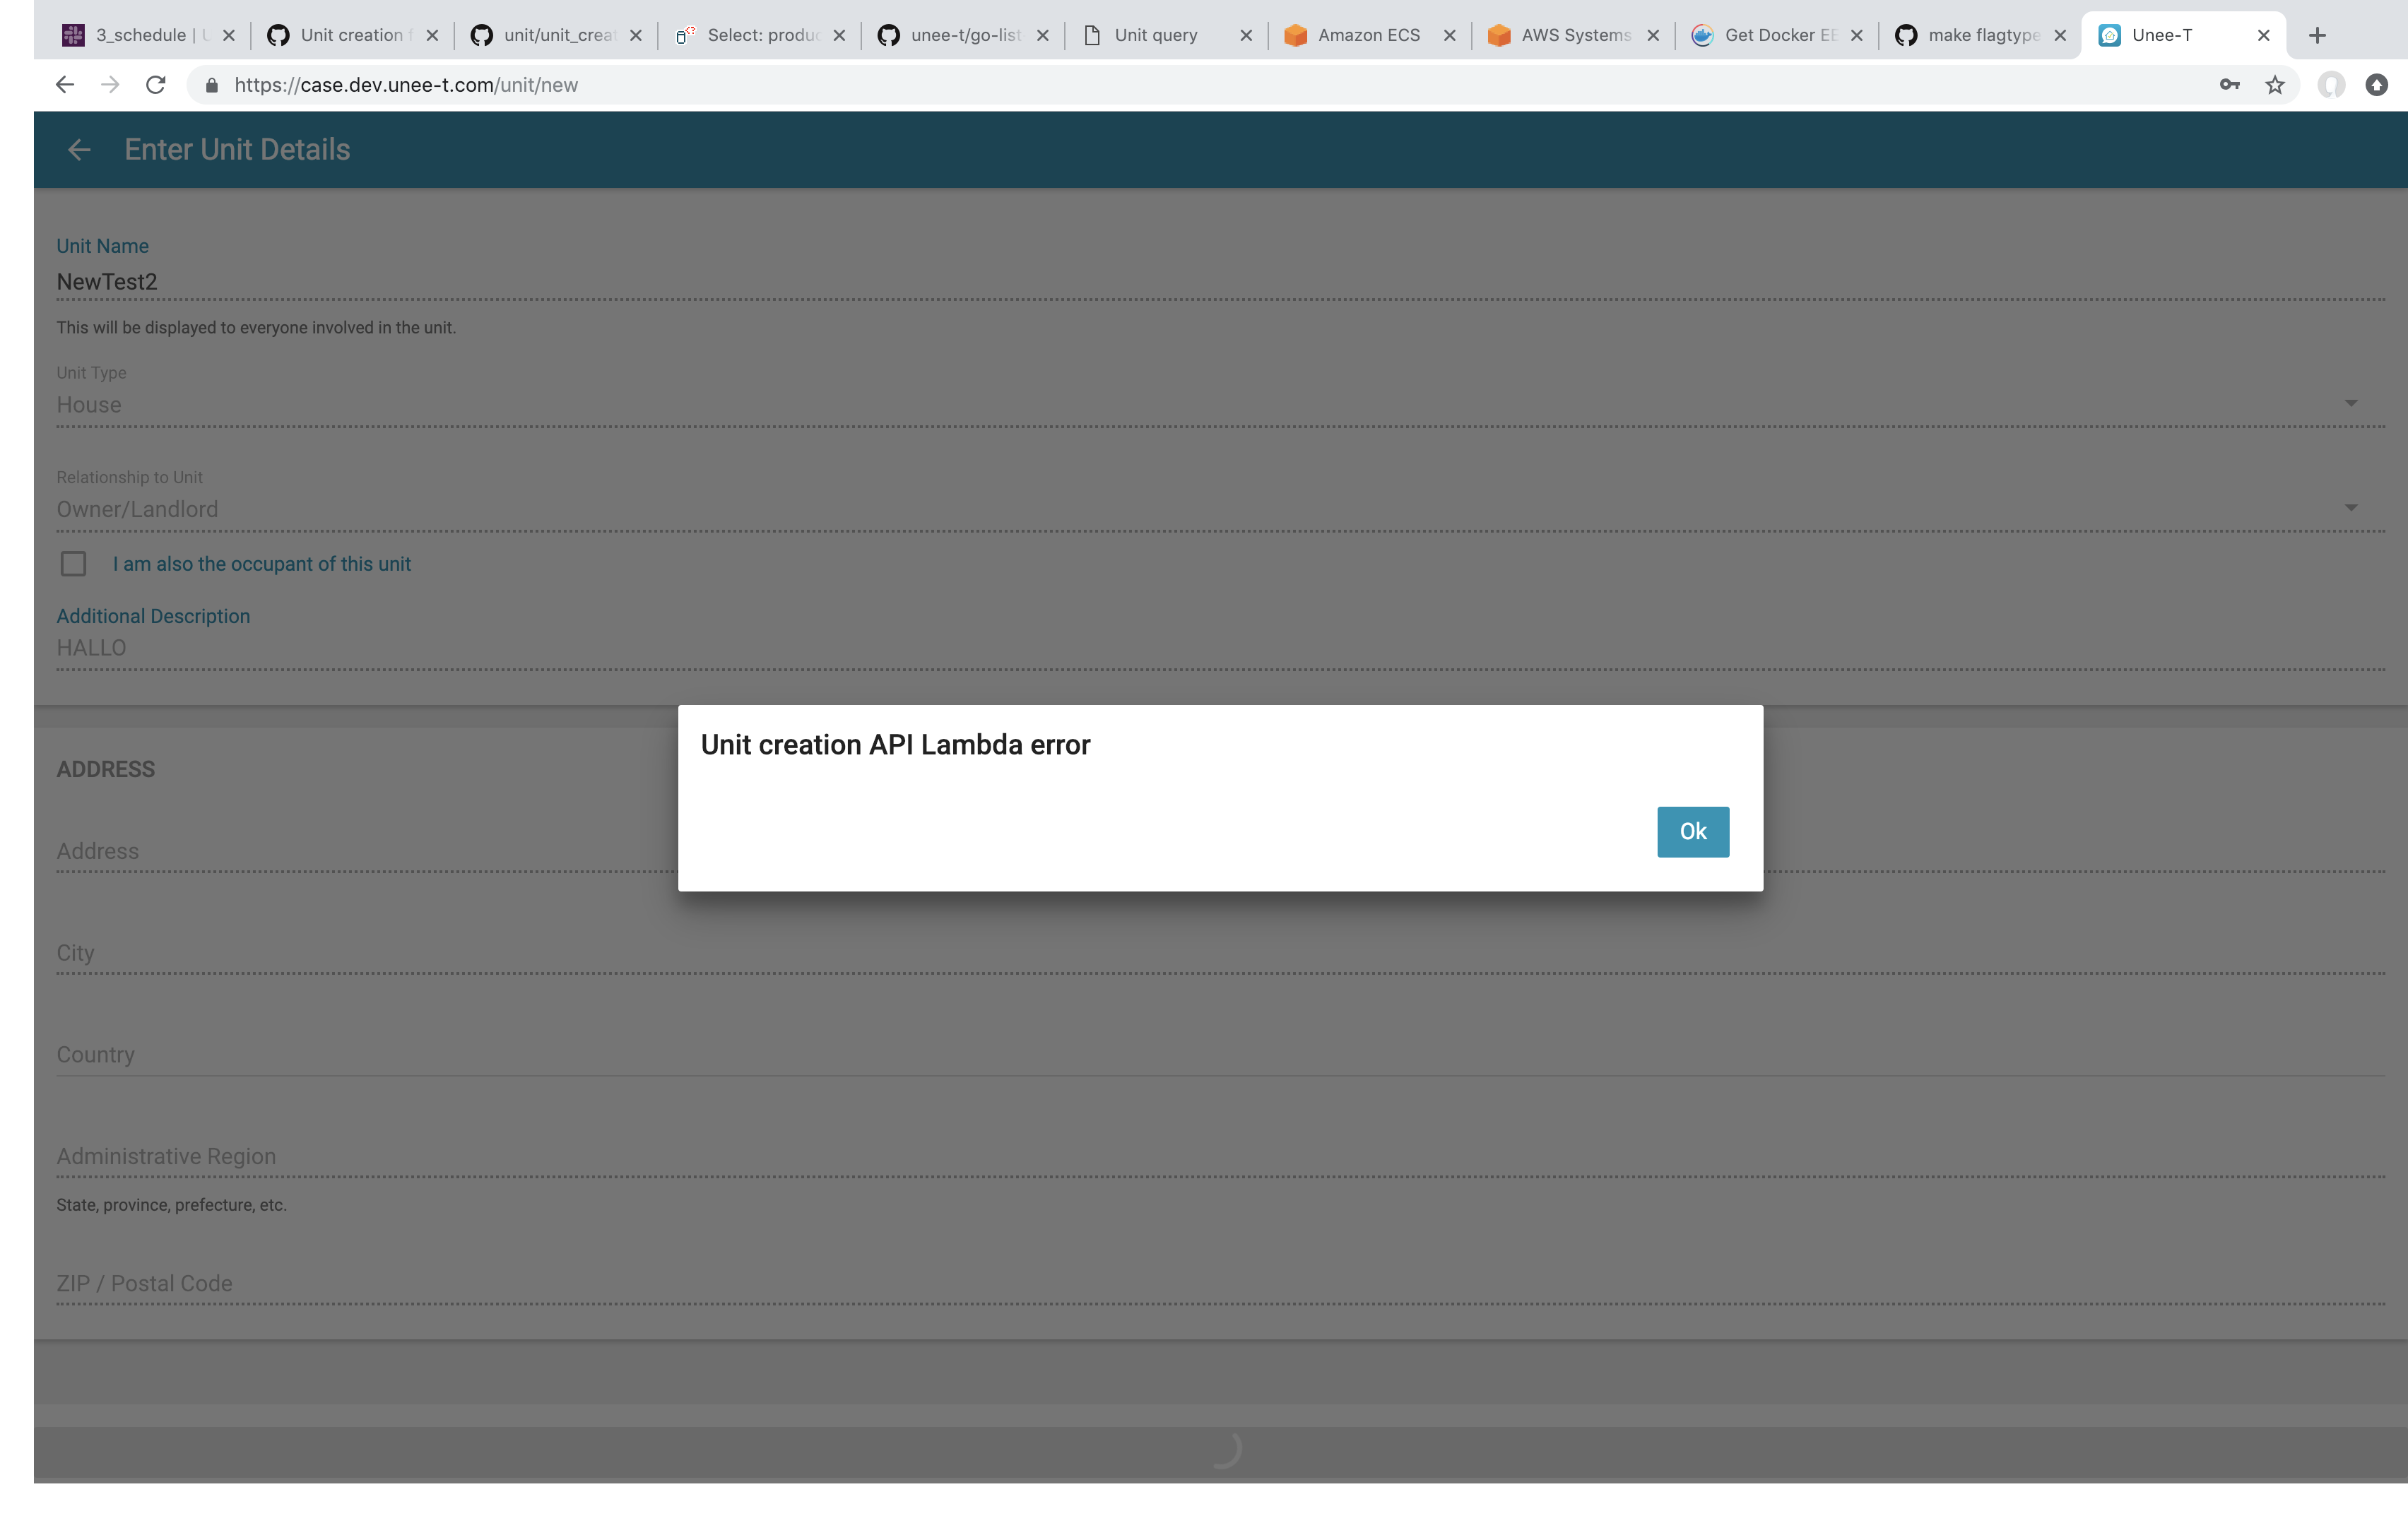2408x1523 pixels.
Task: Click the GitHub icon on Unit creation tab
Action: (x=278, y=34)
